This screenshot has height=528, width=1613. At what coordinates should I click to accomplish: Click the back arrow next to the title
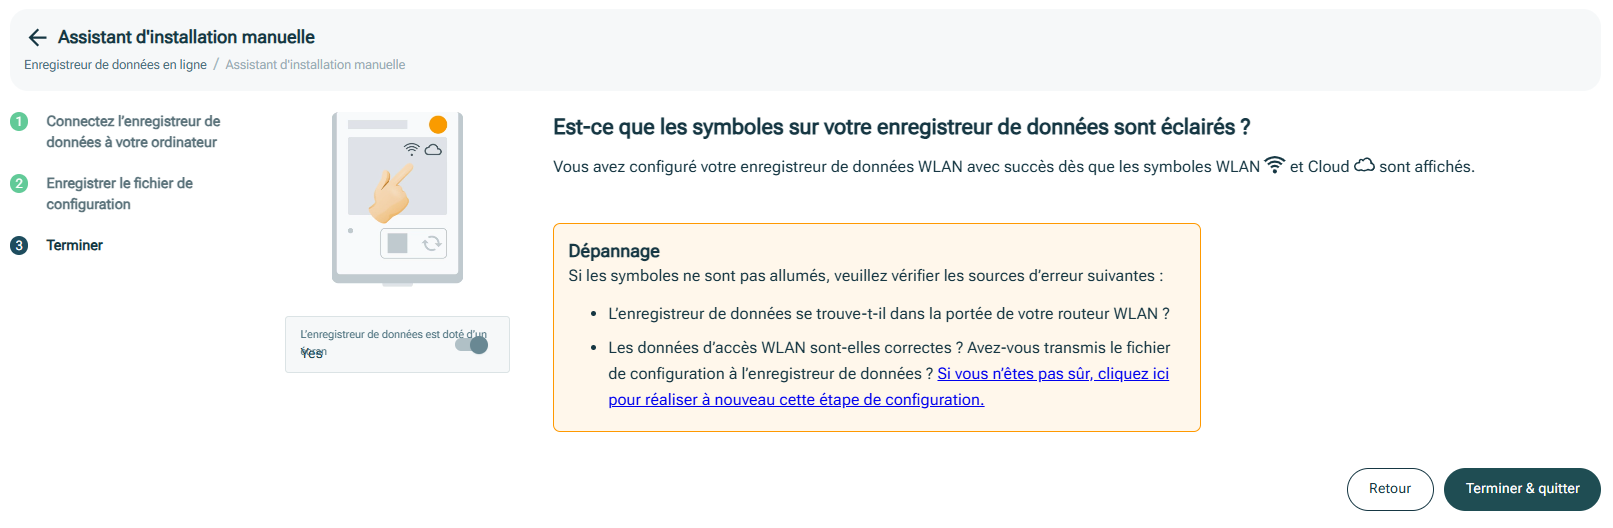(x=37, y=38)
